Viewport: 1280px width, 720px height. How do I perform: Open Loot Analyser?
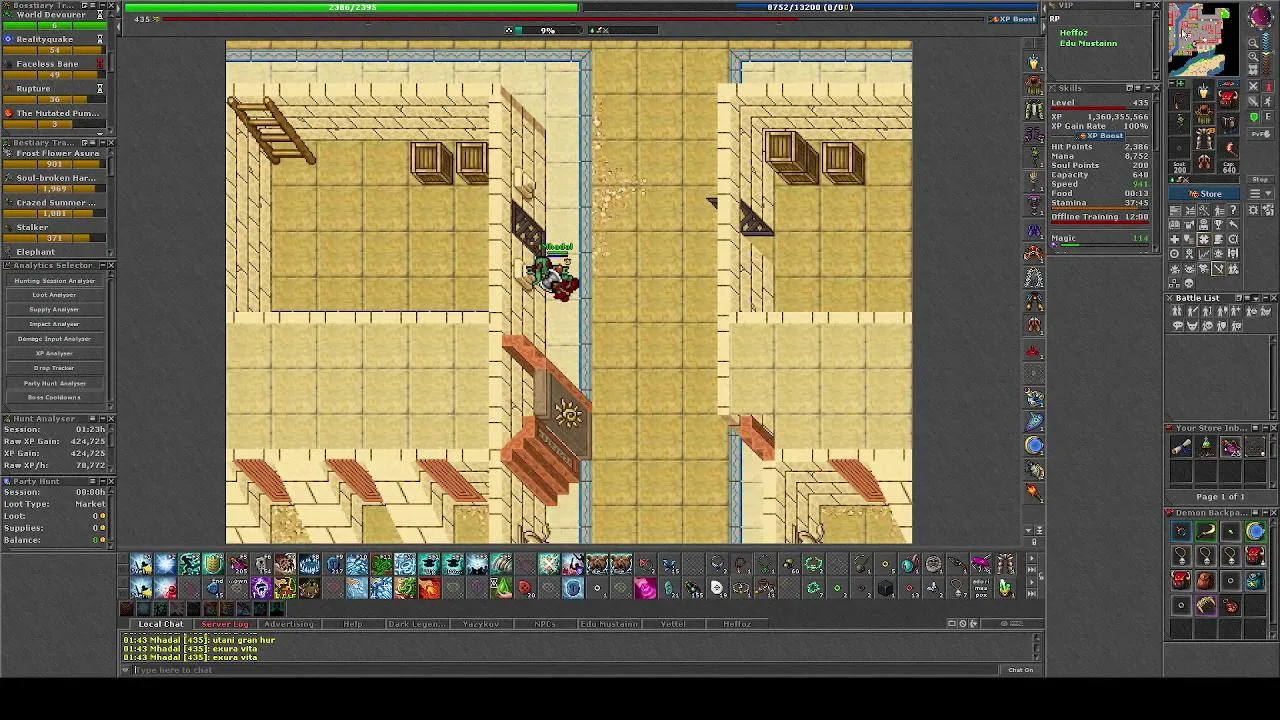click(x=54, y=295)
